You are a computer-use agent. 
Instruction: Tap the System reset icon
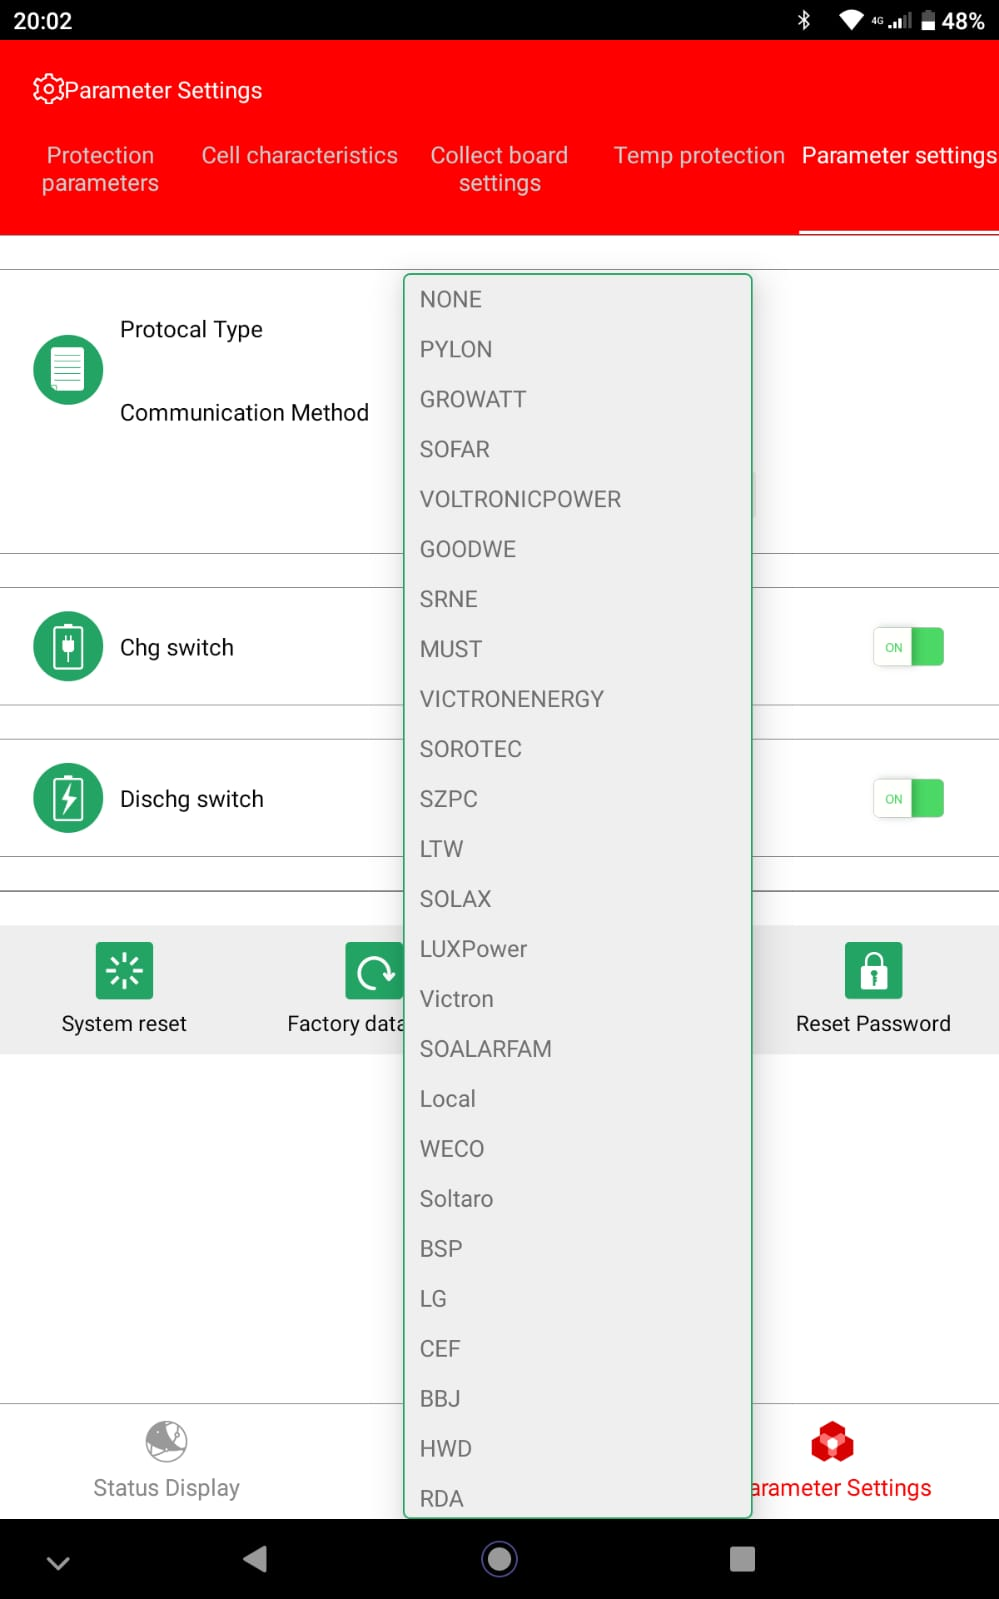(124, 970)
